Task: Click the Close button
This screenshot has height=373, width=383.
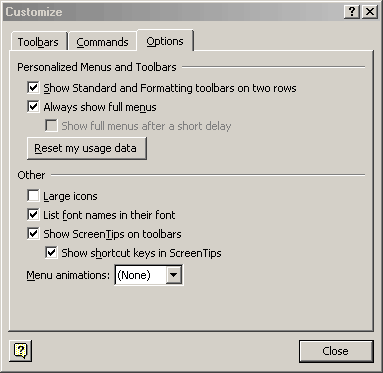Action: (336, 351)
